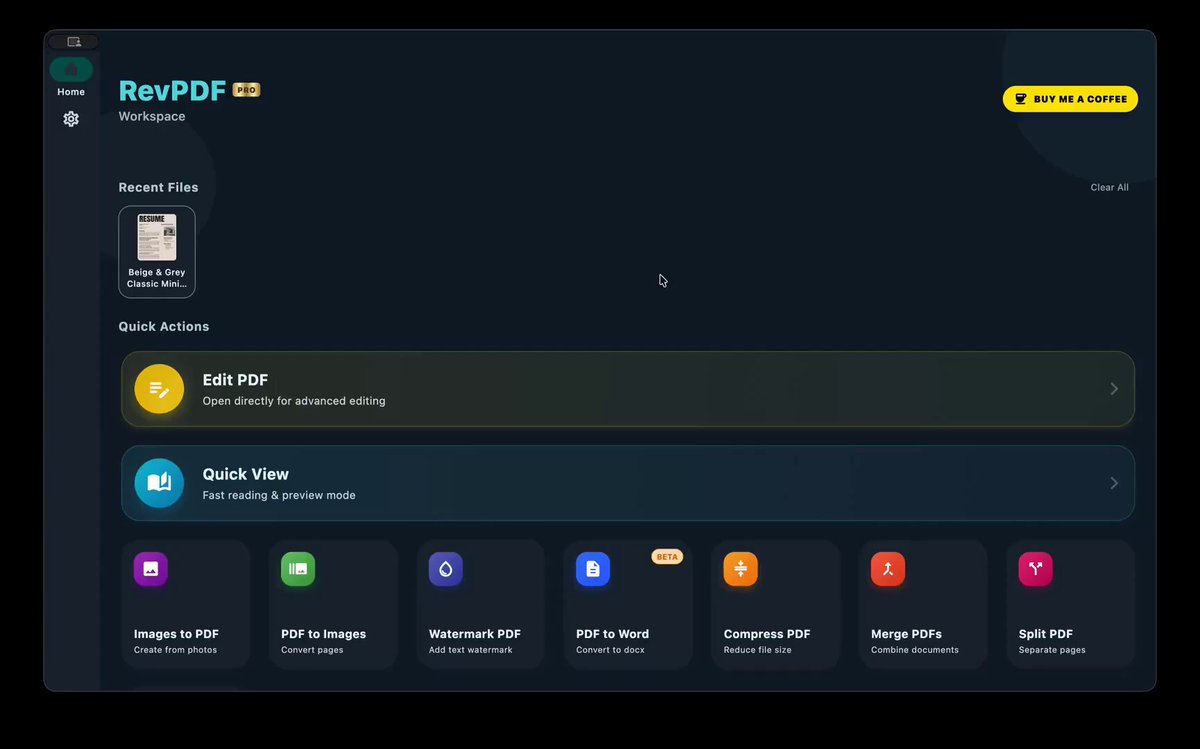Click the 'Merge PDFs' label
Viewport: 1200px width, 749px height.
coord(907,634)
